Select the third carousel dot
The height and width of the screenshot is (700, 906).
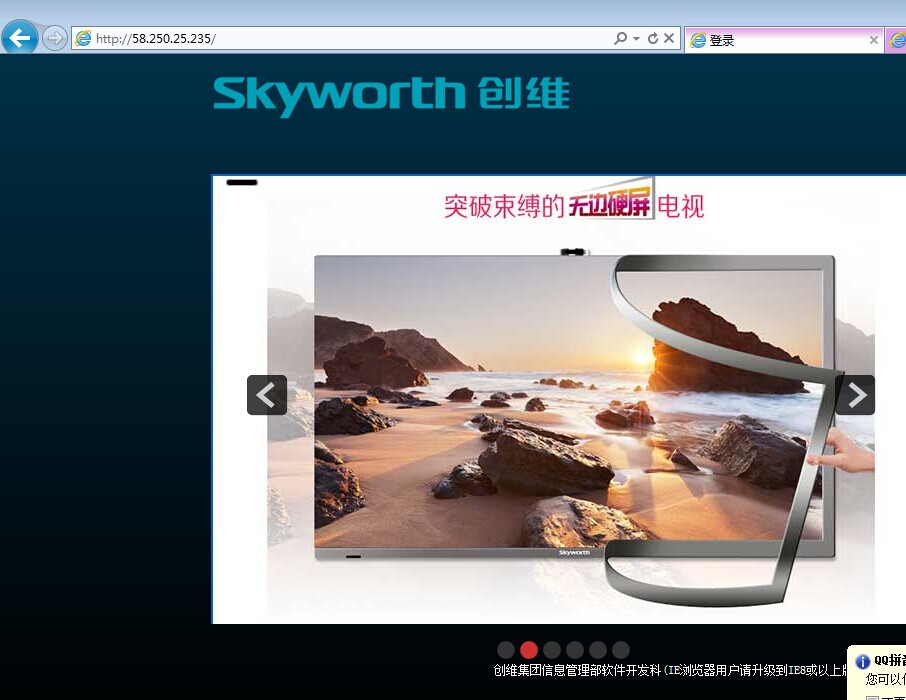coord(552,650)
